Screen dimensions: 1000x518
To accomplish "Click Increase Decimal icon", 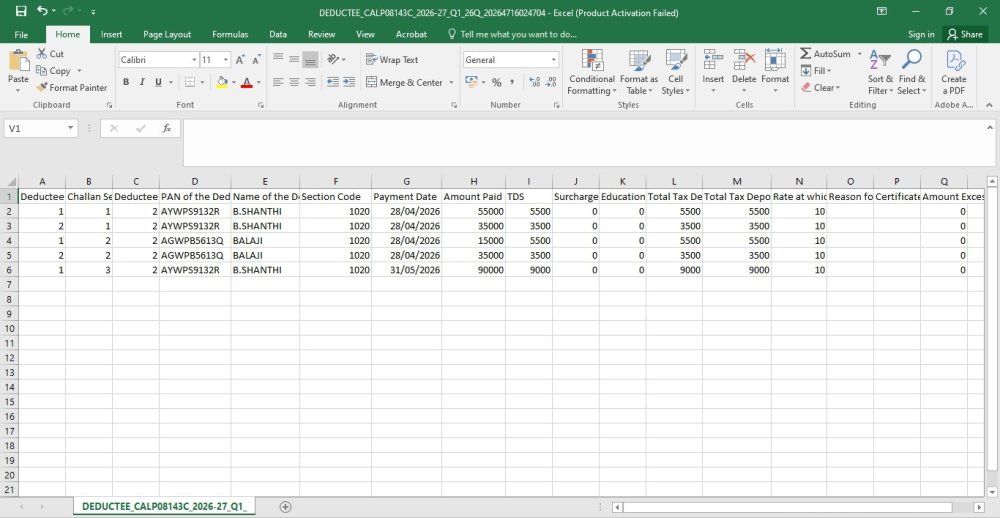I will (534, 82).
